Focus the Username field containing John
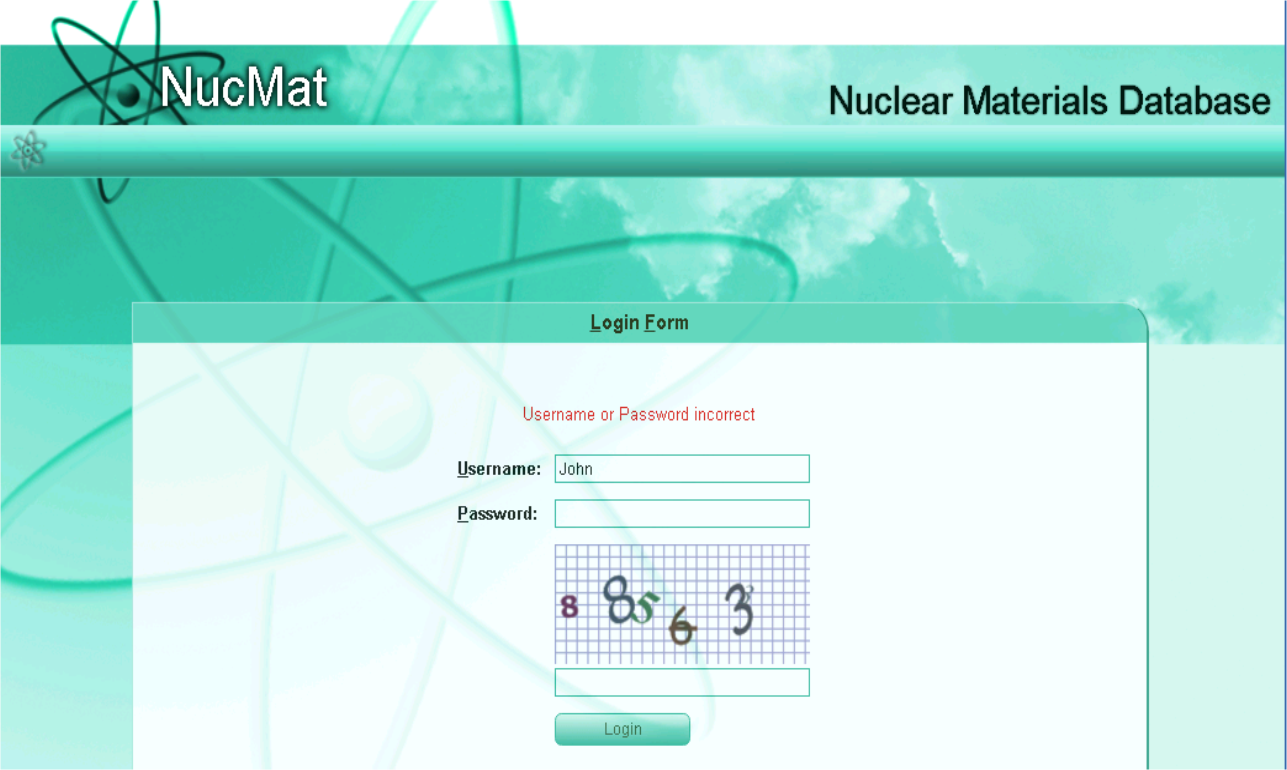 [682, 469]
